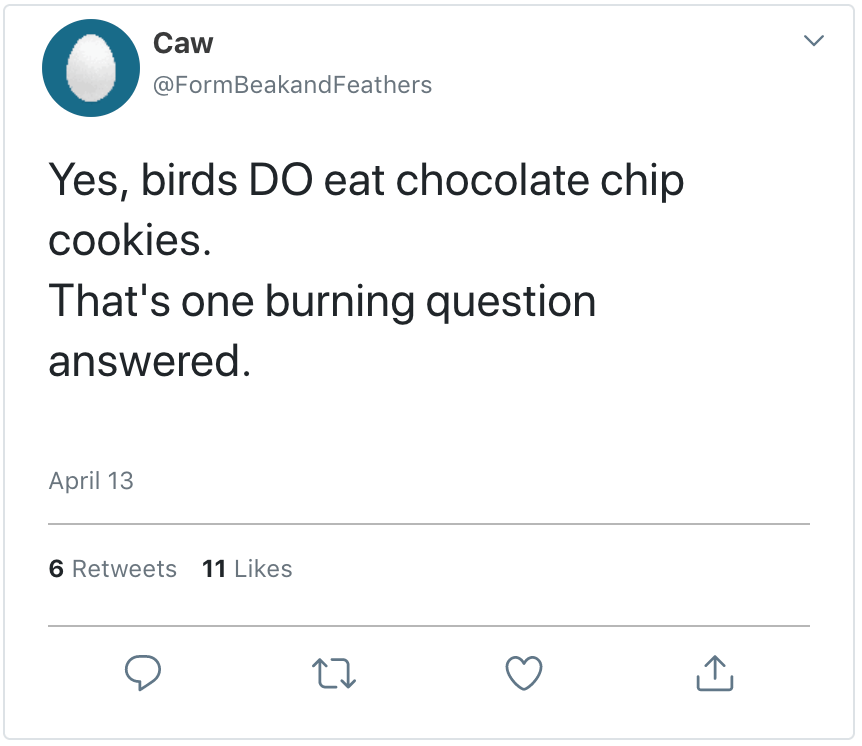Image resolution: width=862 pixels, height=746 pixels.
Task: Expand the tweet options chevron menu
Action: coord(814,41)
